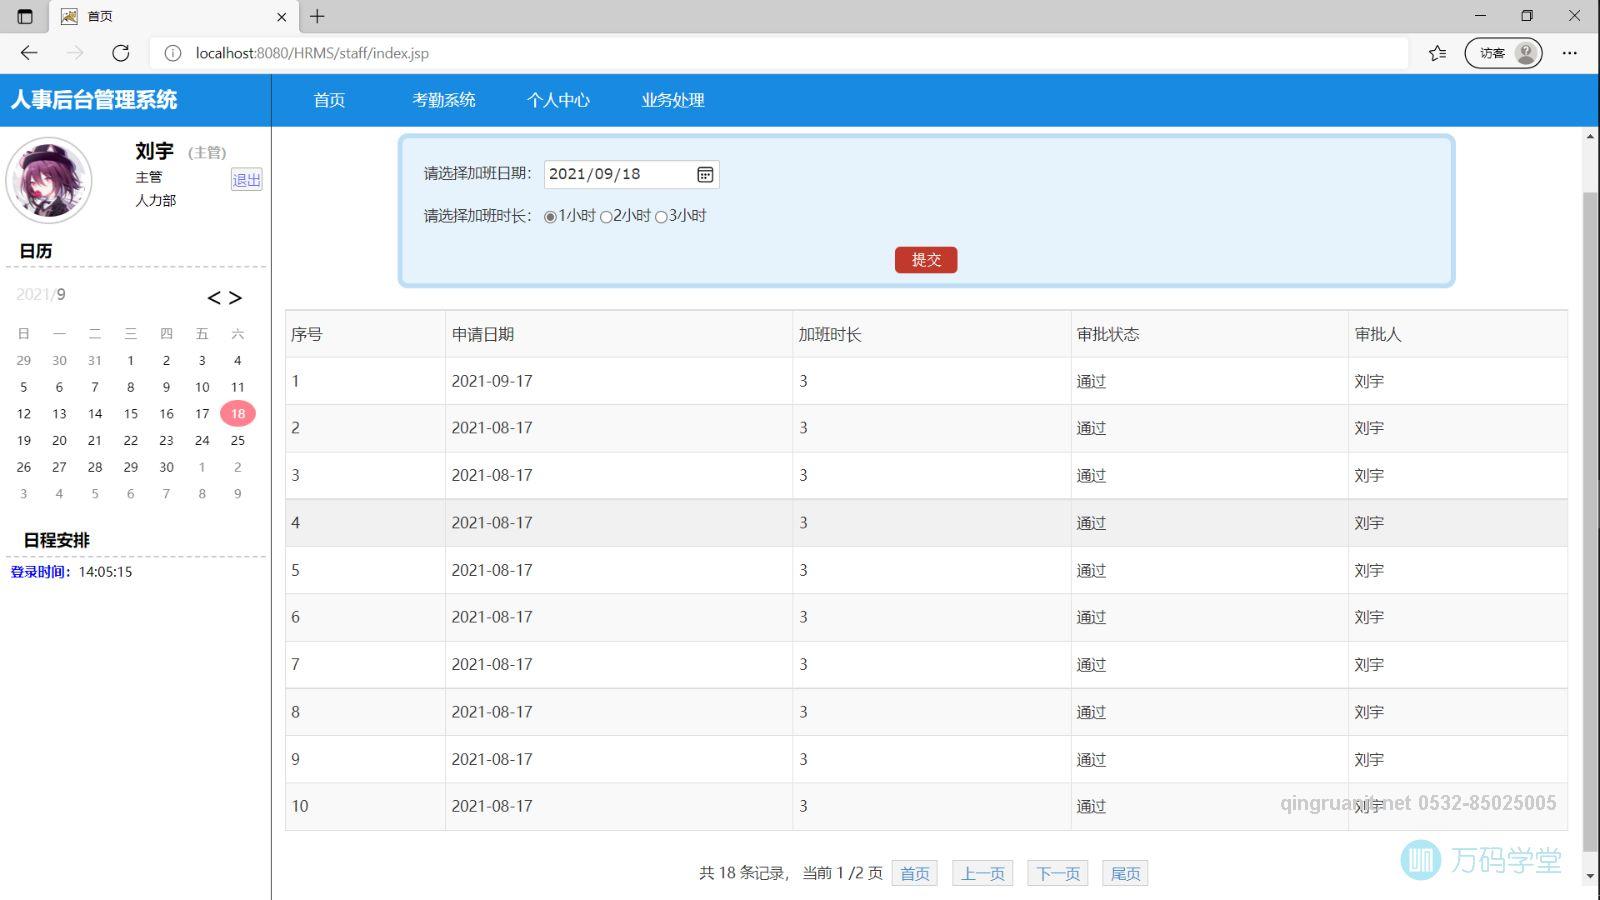
Task: Open the 个人中心 menu item
Action: pyautogui.click(x=558, y=100)
